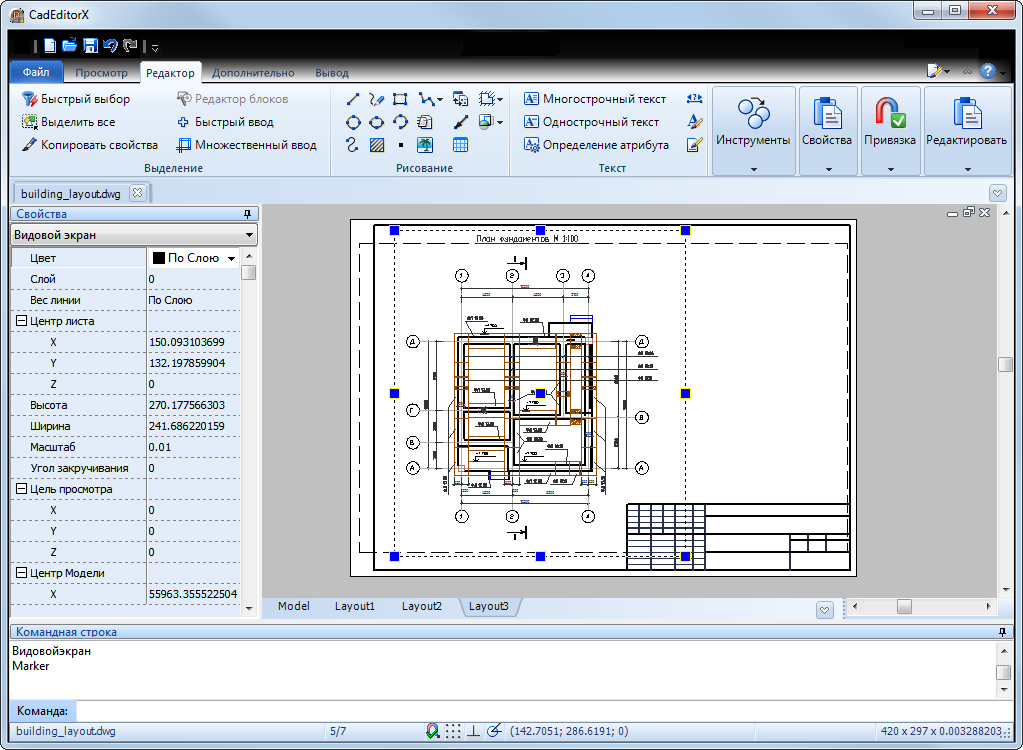1023x750 pixels.
Task: Open the Layout1 sheet tab
Action: [x=354, y=606]
